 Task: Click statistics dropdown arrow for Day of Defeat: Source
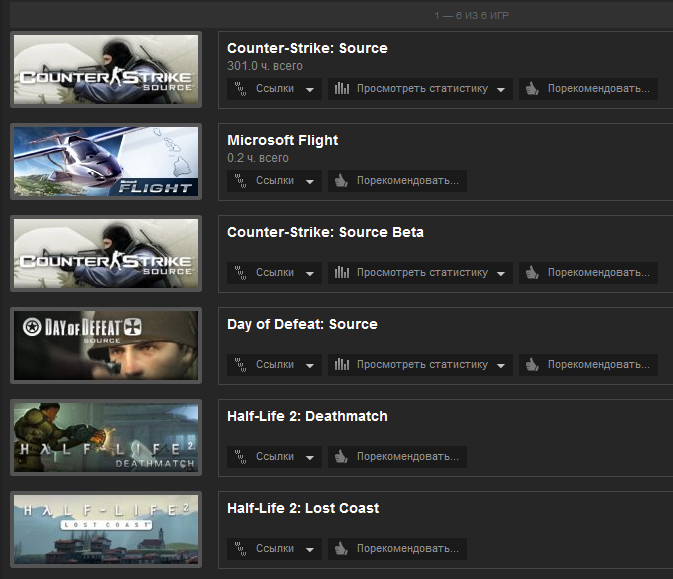[500, 366]
